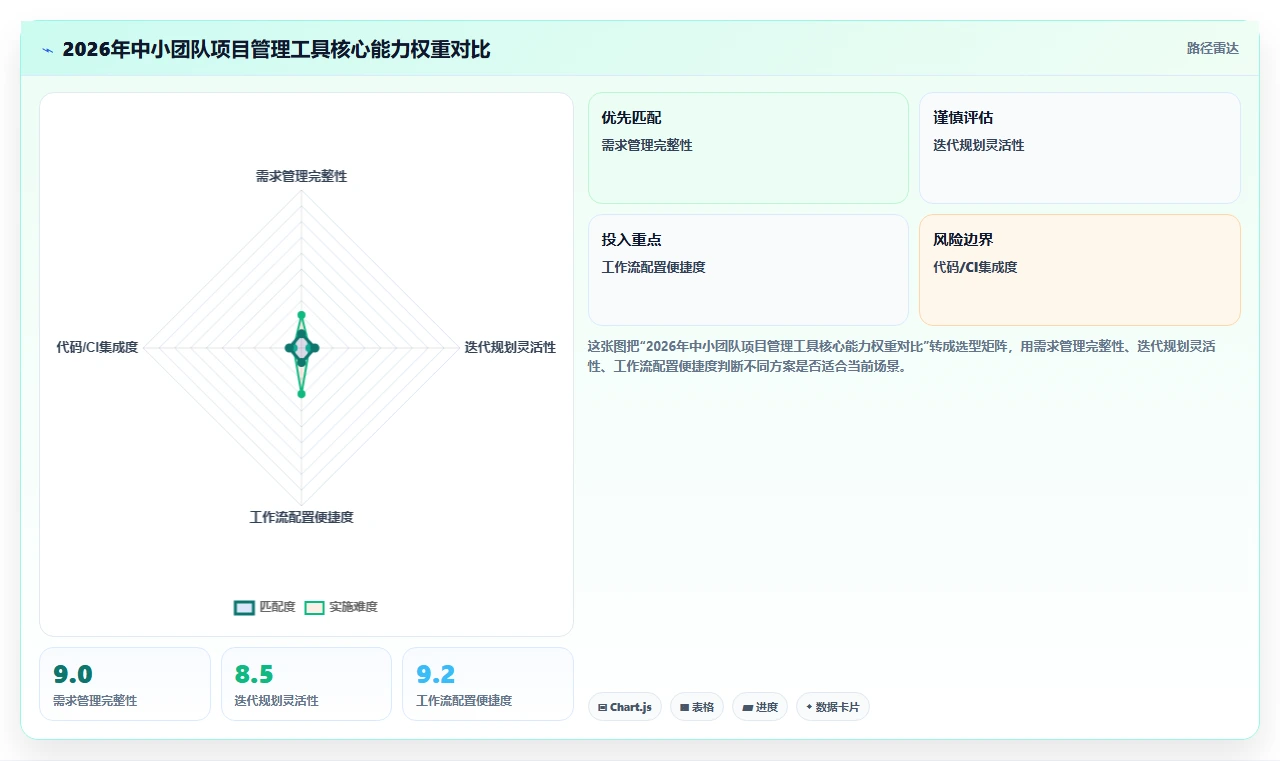Click the 8.5 迭代规划灵活性 stat card

pos(306,684)
